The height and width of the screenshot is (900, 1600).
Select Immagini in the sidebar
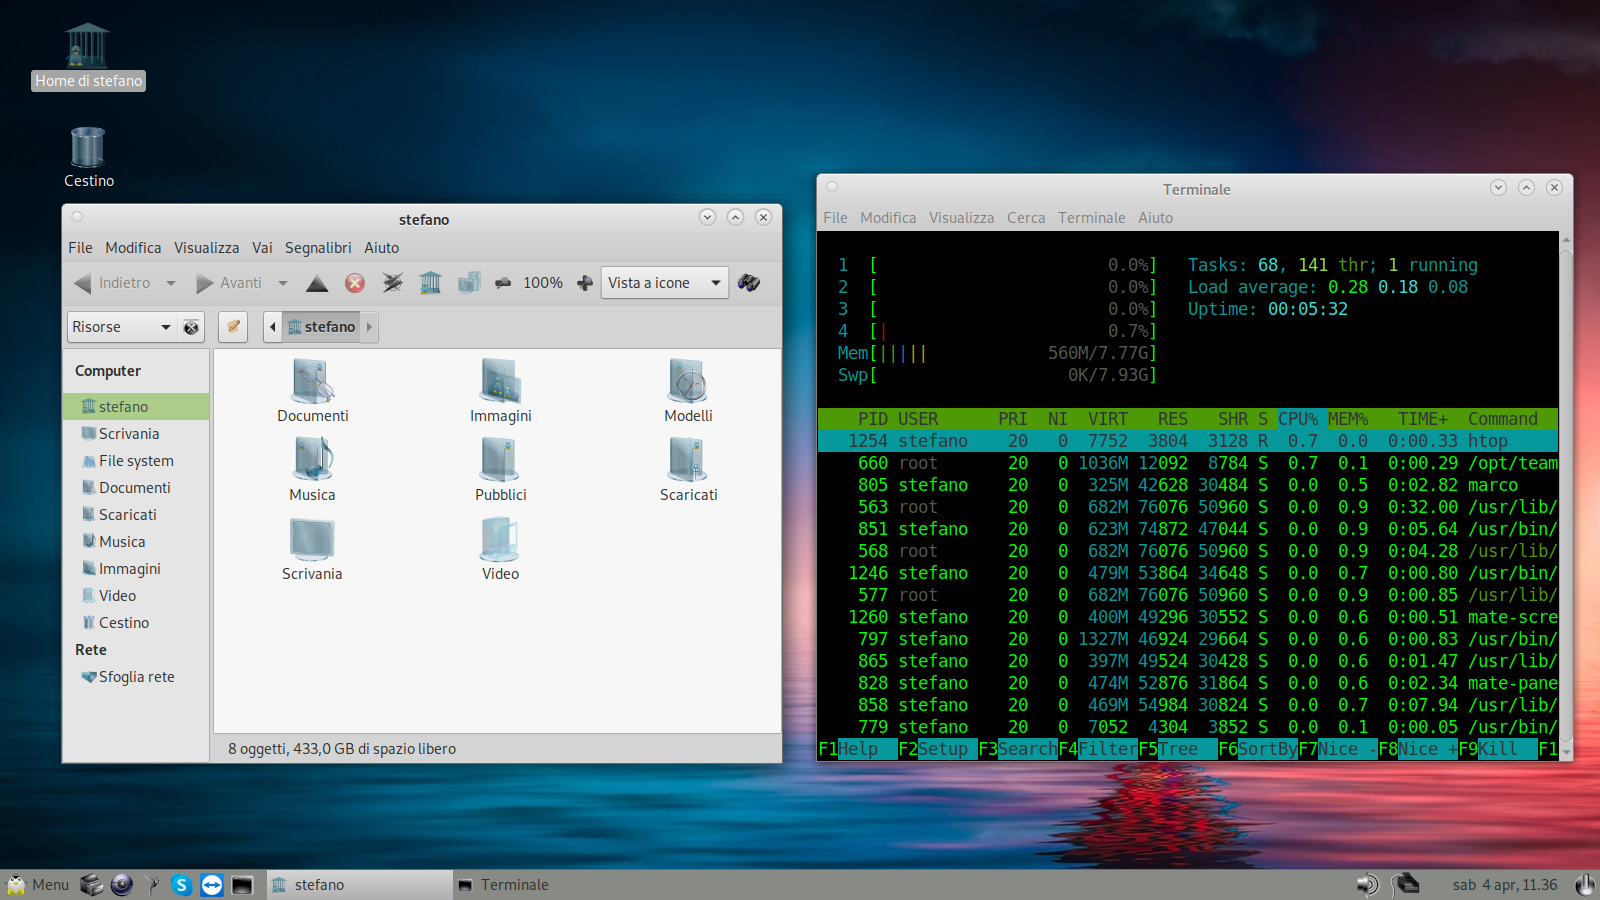[x=136, y=569]
